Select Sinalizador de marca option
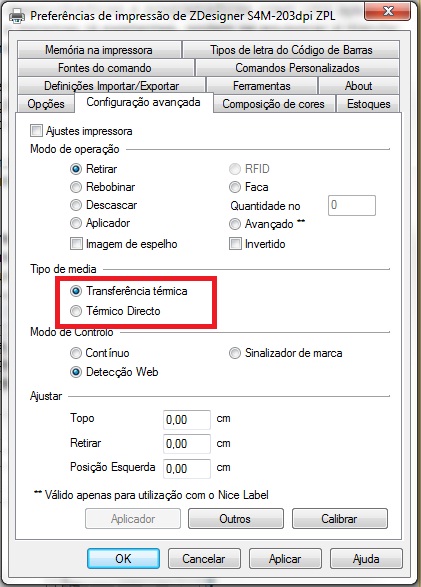The width and height of the screenshot is (421, 587). pos(235,353)
